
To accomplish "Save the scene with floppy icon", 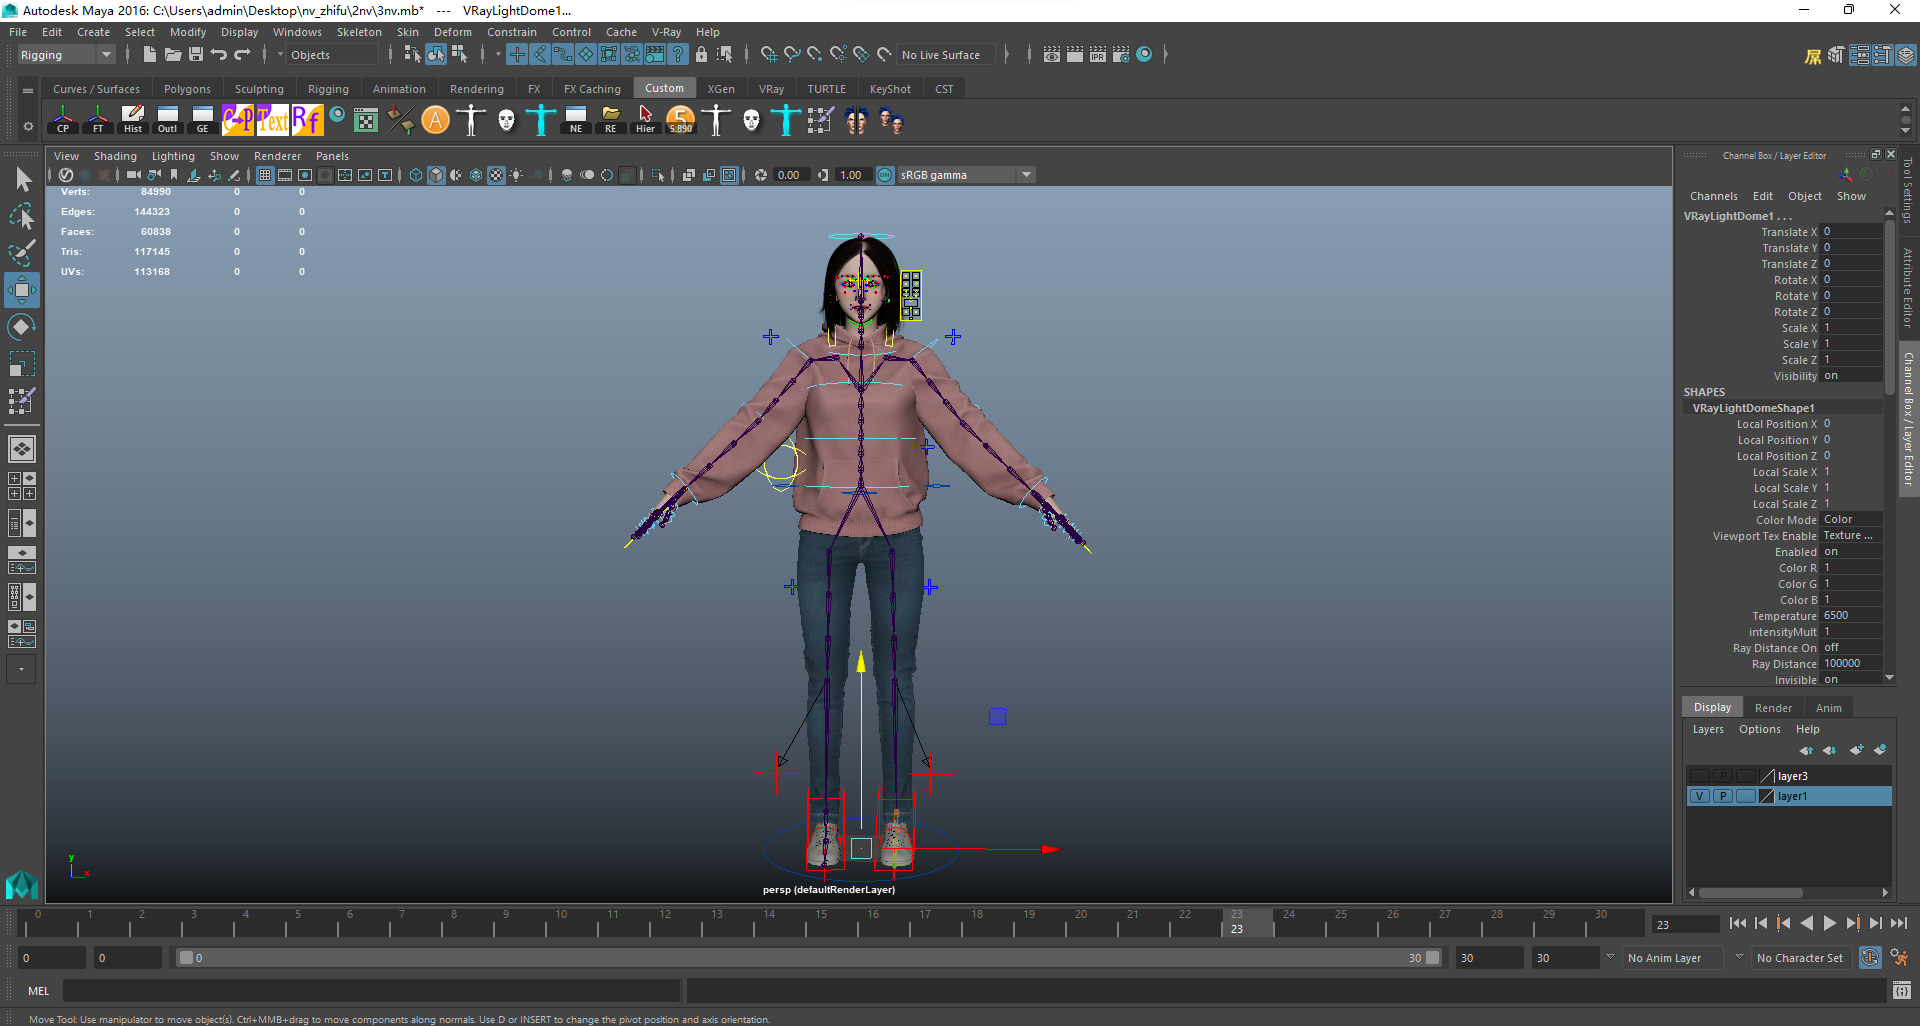I will 196,54.
